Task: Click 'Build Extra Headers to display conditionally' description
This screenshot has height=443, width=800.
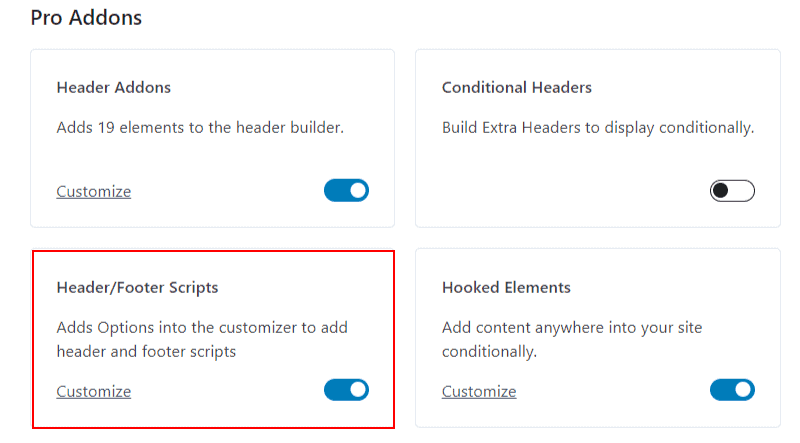Action: [598, 128]
